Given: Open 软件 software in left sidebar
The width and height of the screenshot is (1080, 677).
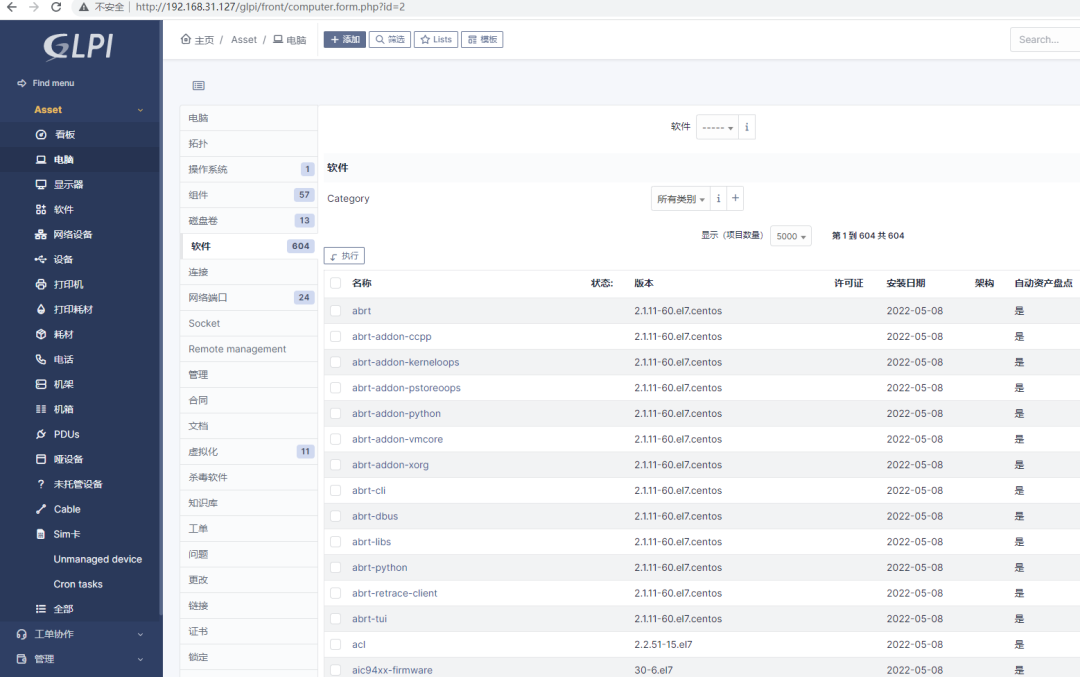Looking at the screenshot, I should (x=63, y=209).
